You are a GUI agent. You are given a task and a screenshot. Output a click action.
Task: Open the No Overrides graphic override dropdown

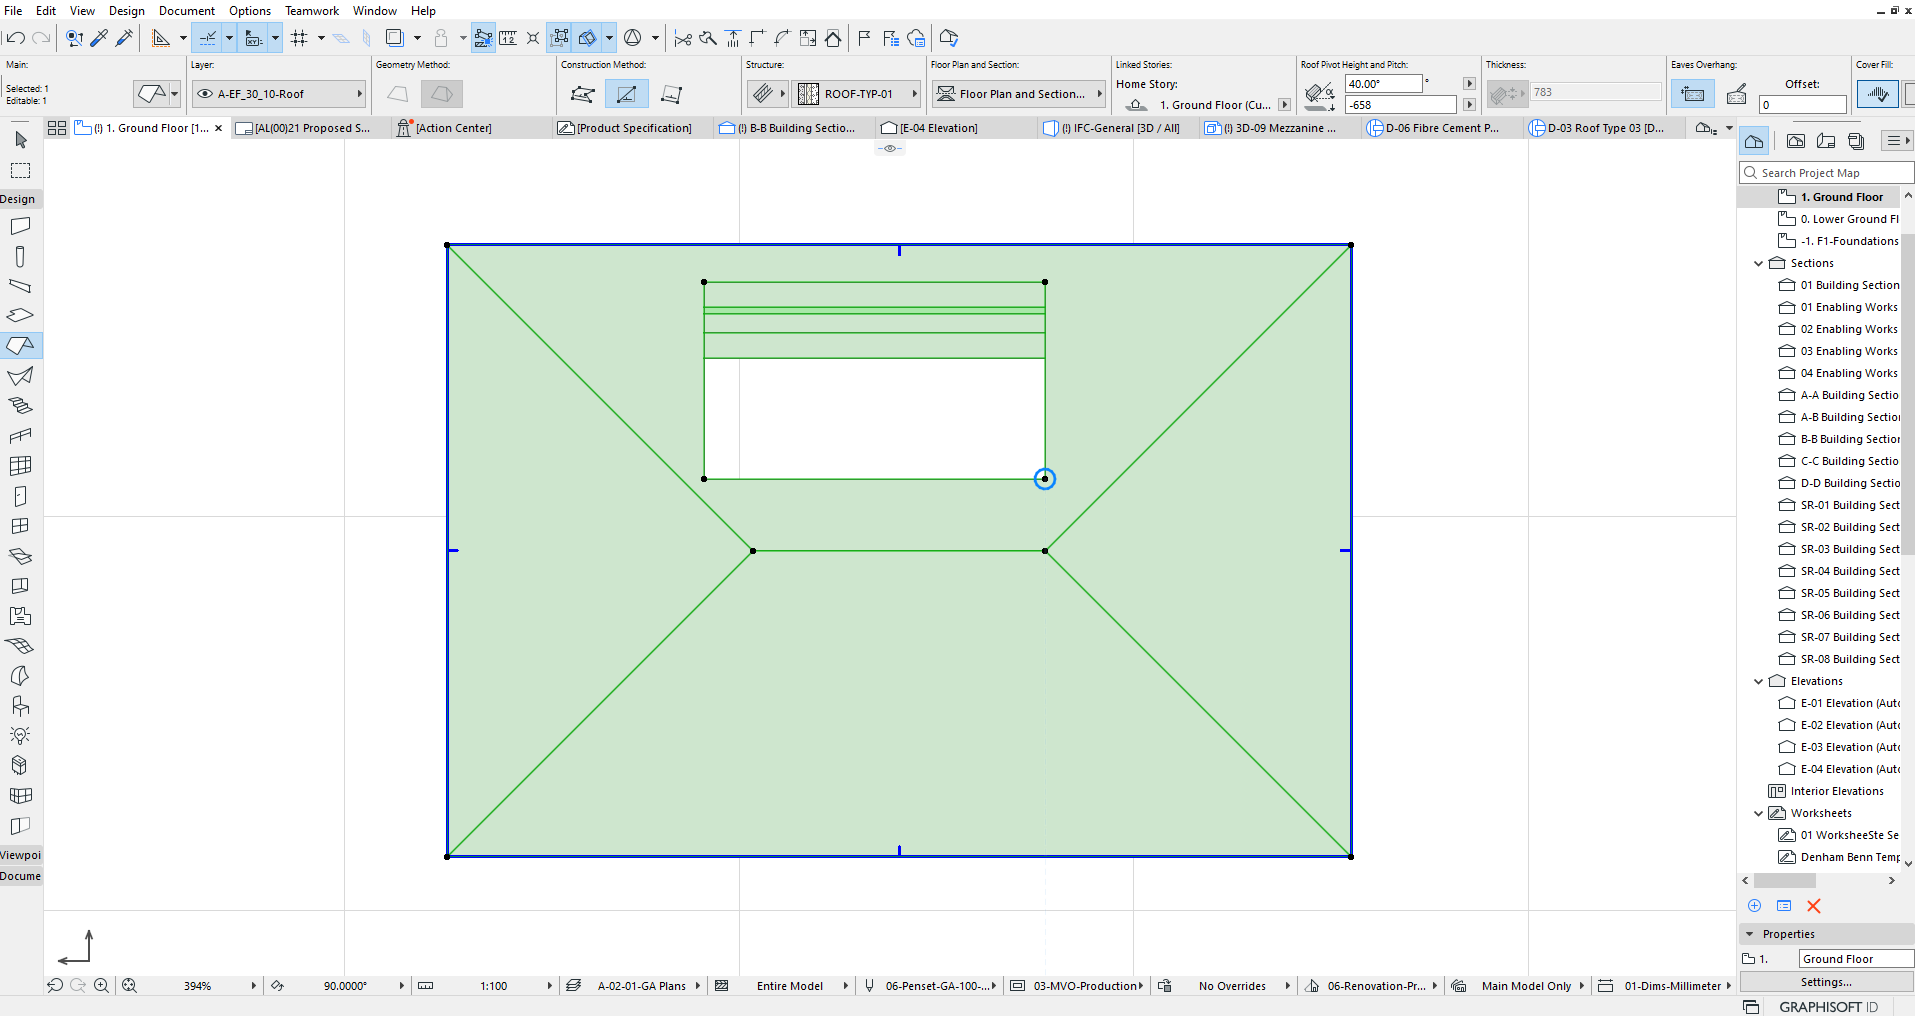click(x=1232, y=986)
